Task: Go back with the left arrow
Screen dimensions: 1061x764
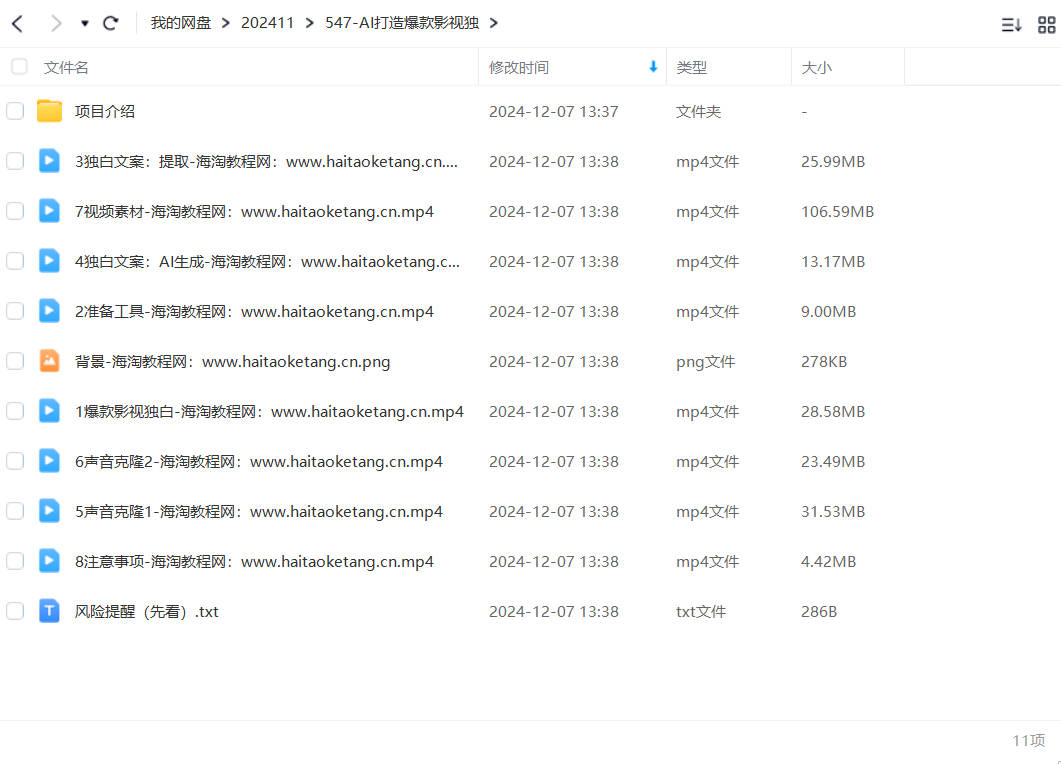Action: click(x=18, y=24)
